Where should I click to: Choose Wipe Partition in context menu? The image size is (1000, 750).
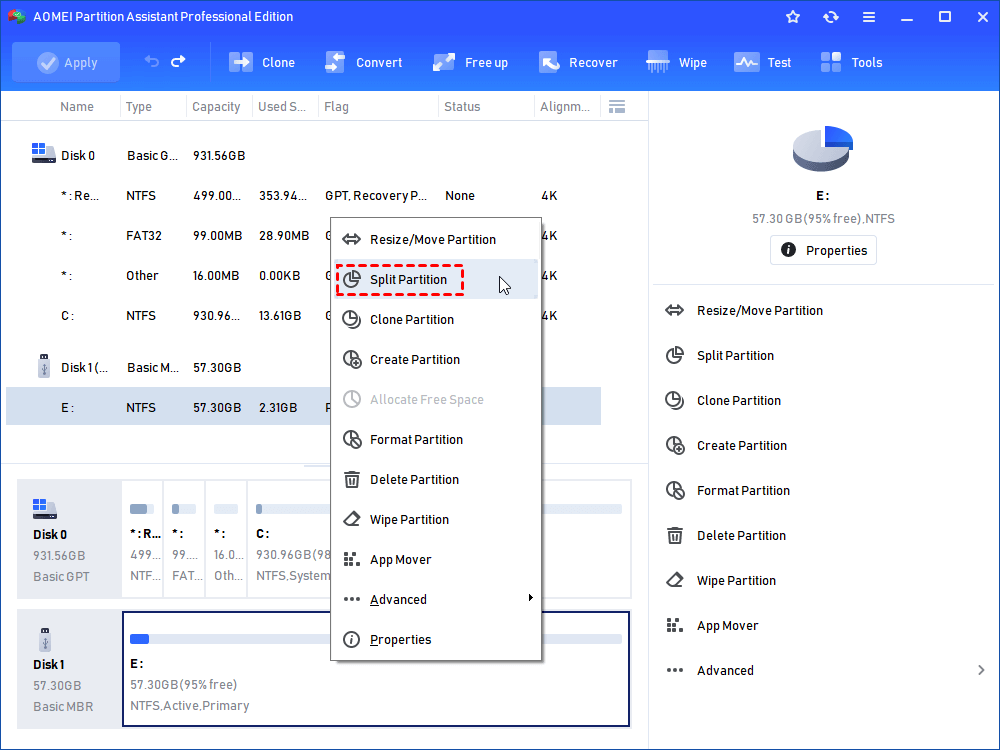click(436, 520)
